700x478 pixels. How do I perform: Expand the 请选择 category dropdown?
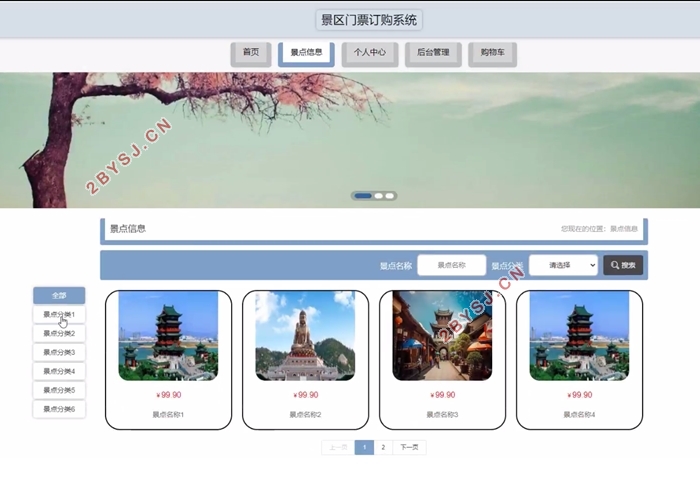click(563, 265)
